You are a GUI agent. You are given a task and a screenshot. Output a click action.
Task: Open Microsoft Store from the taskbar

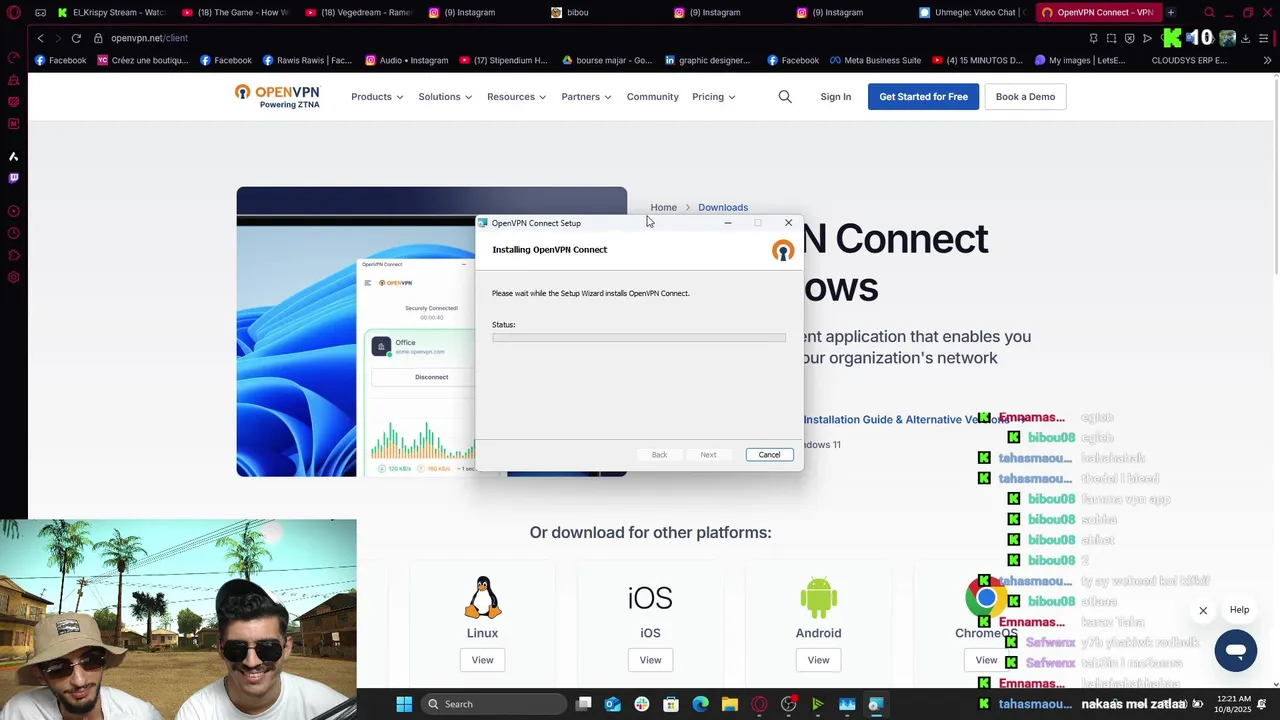pos(671,704)
